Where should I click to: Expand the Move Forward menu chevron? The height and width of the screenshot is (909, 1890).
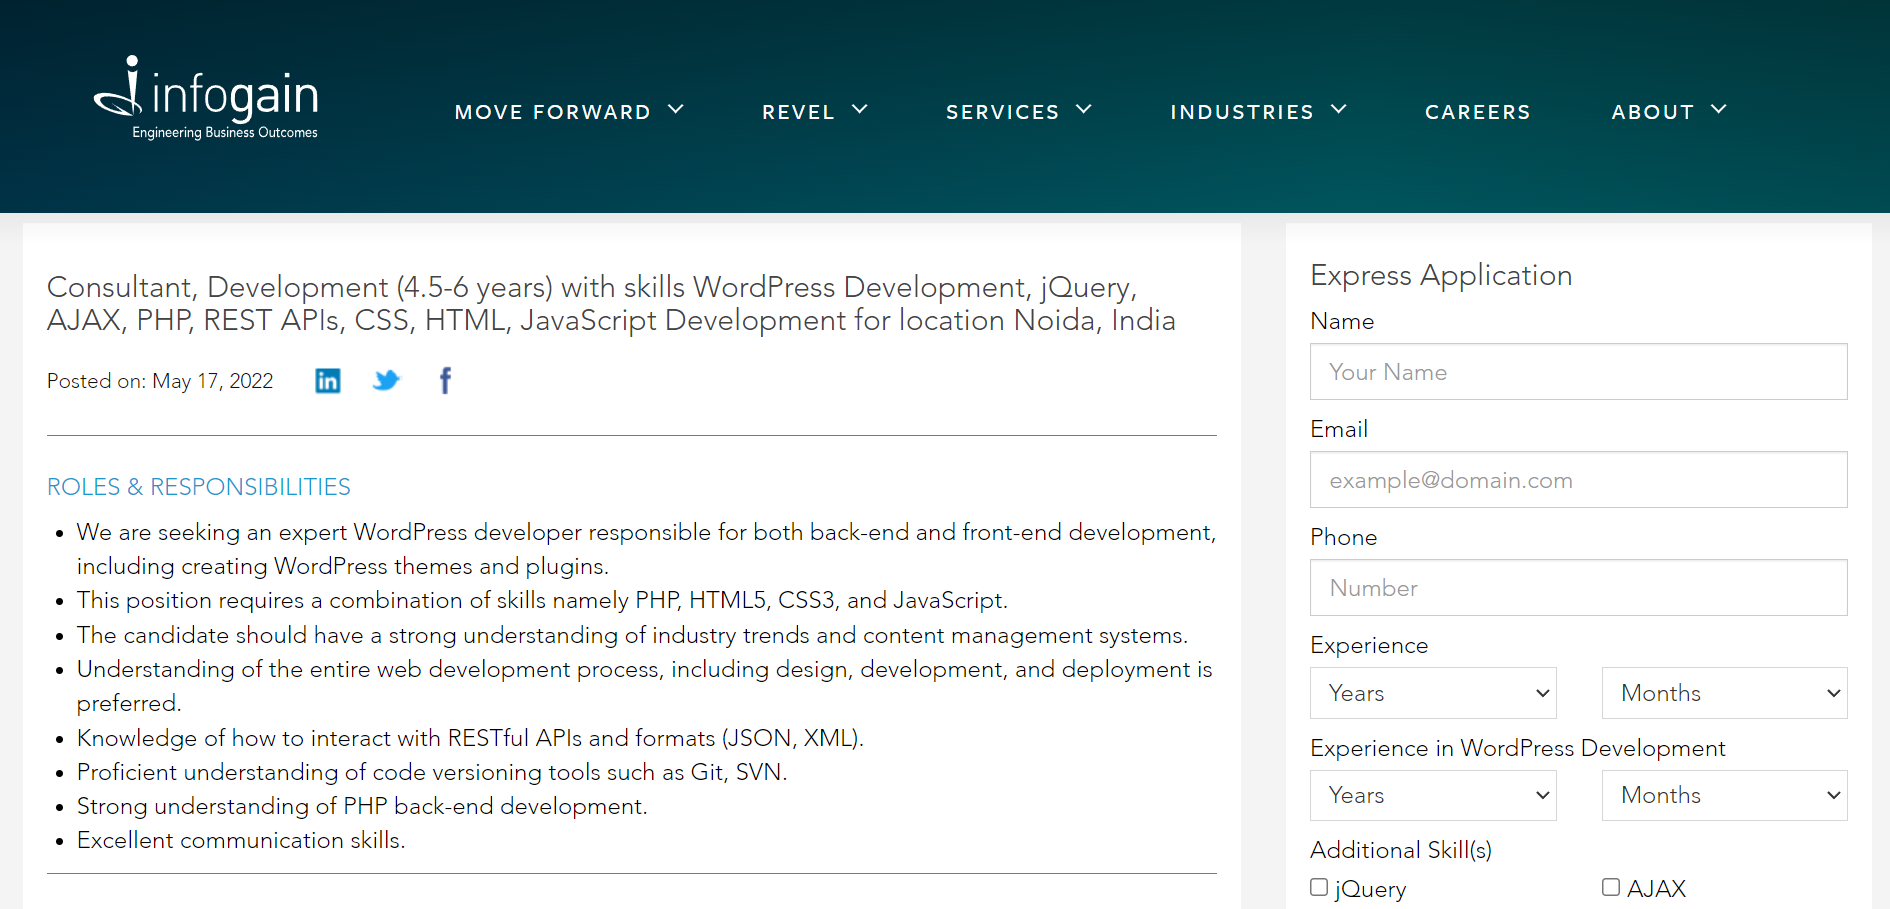(676, 110)
